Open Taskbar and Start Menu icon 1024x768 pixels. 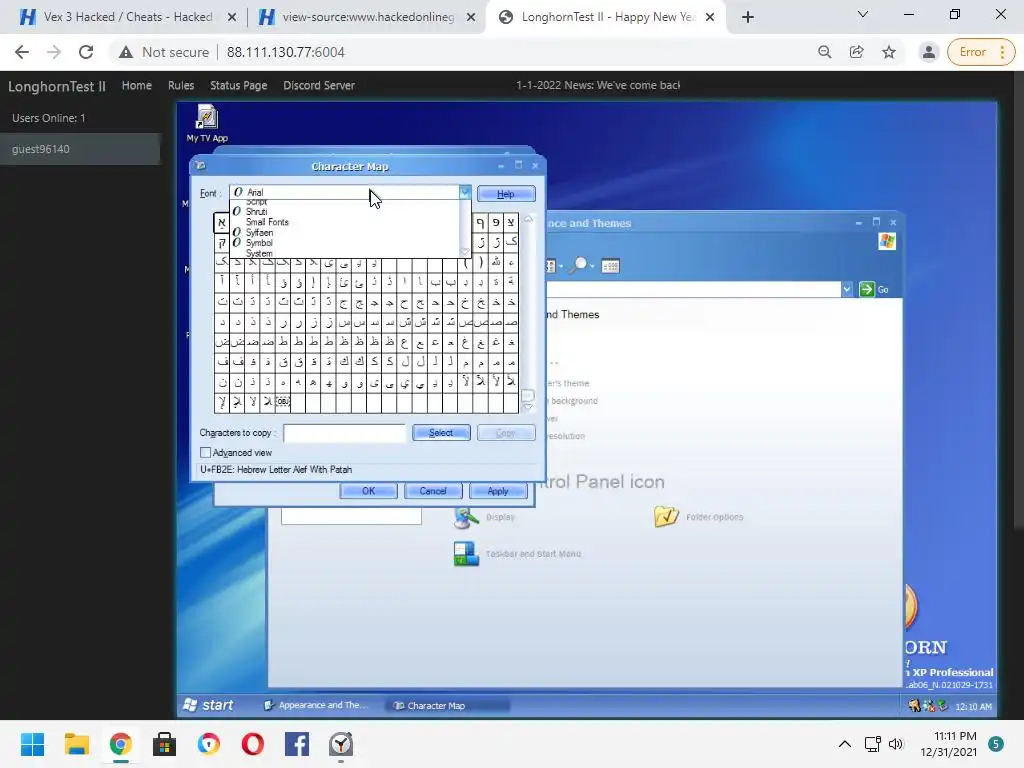(517, 554)
